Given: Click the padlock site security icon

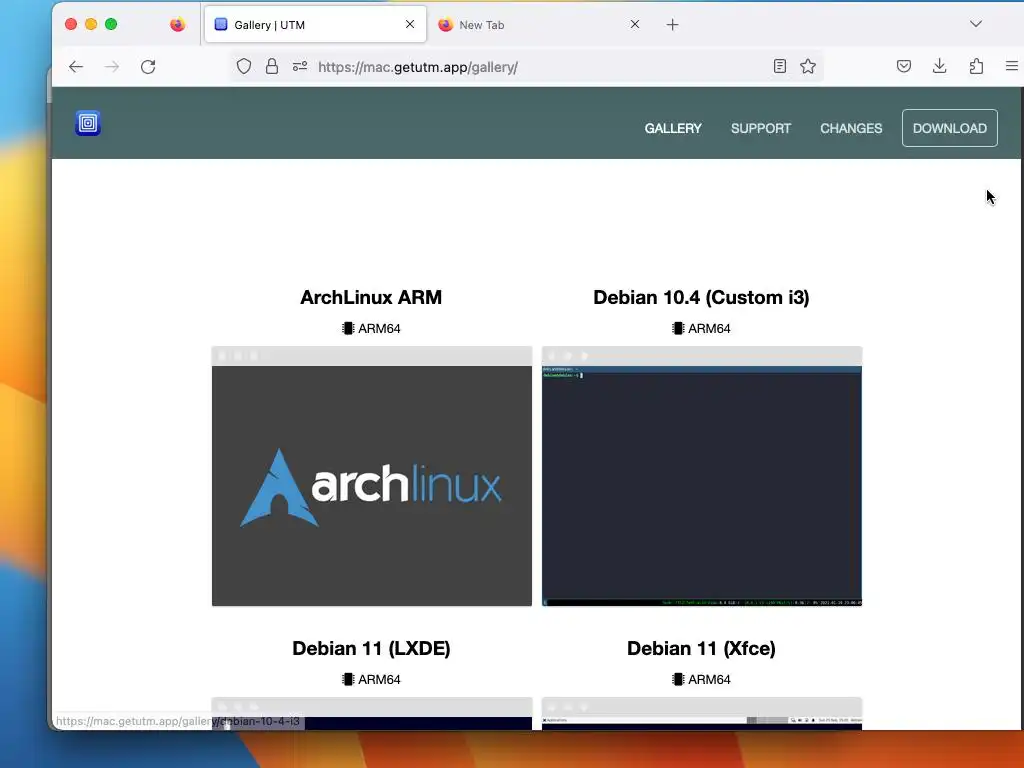Looking at the screenshot, I should [x=272, y=67].
